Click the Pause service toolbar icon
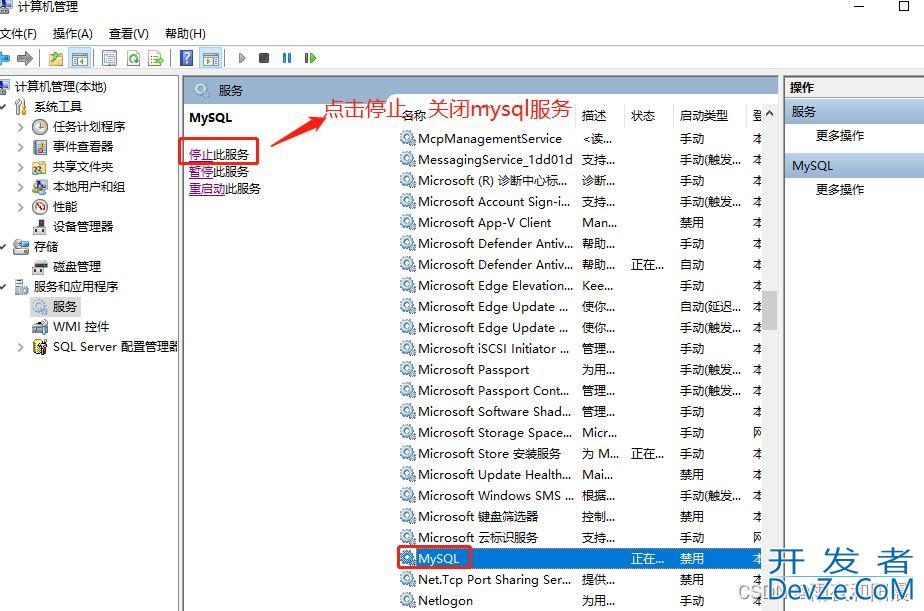The width and height of the screenshot is (924, 611). coord(287,58)
